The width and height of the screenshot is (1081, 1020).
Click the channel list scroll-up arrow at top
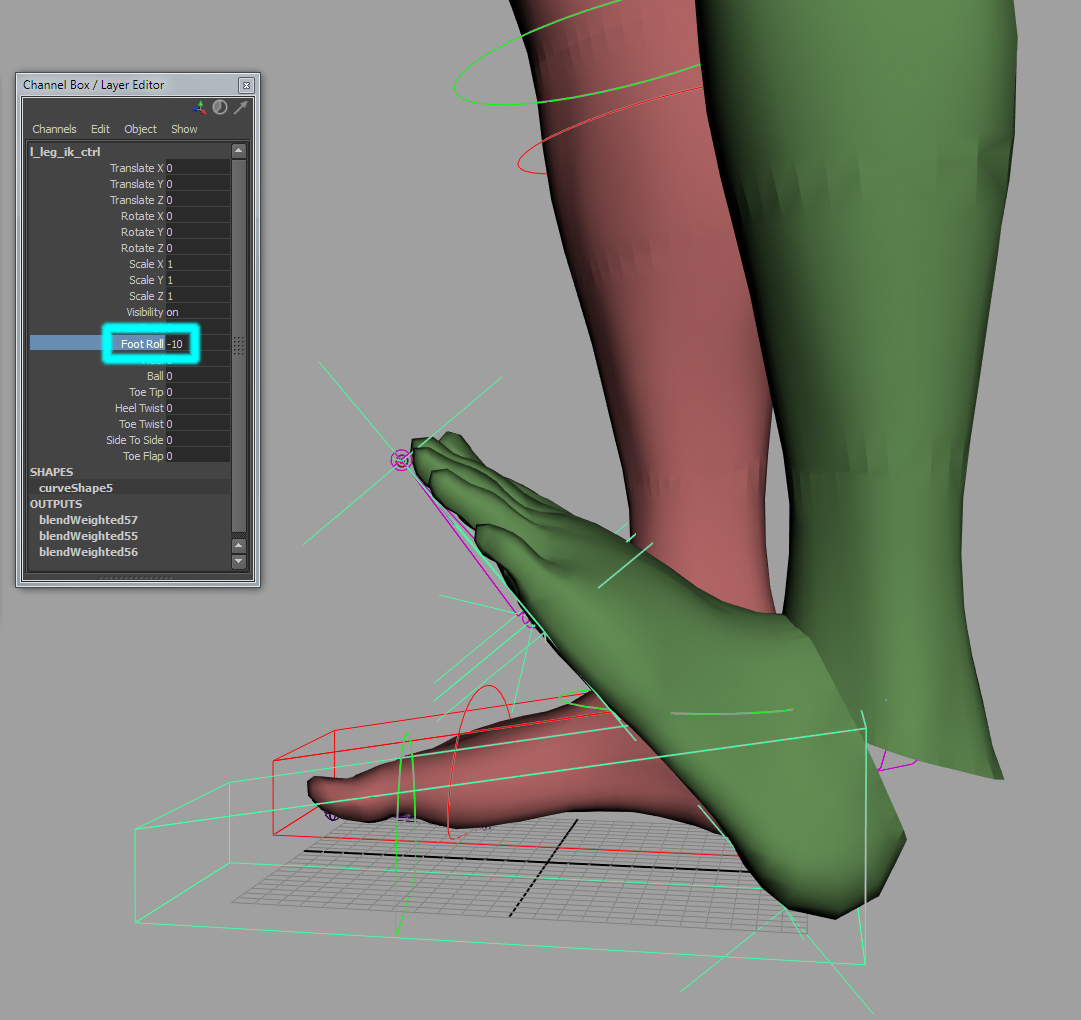239,150
